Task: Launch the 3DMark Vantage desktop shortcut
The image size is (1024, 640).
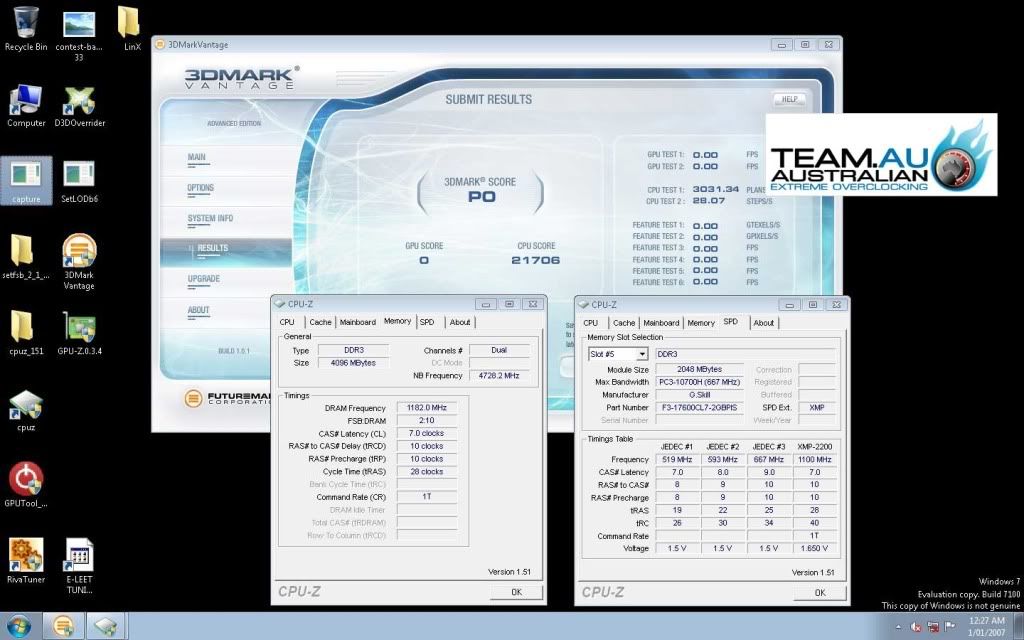Action: point(79,261)
